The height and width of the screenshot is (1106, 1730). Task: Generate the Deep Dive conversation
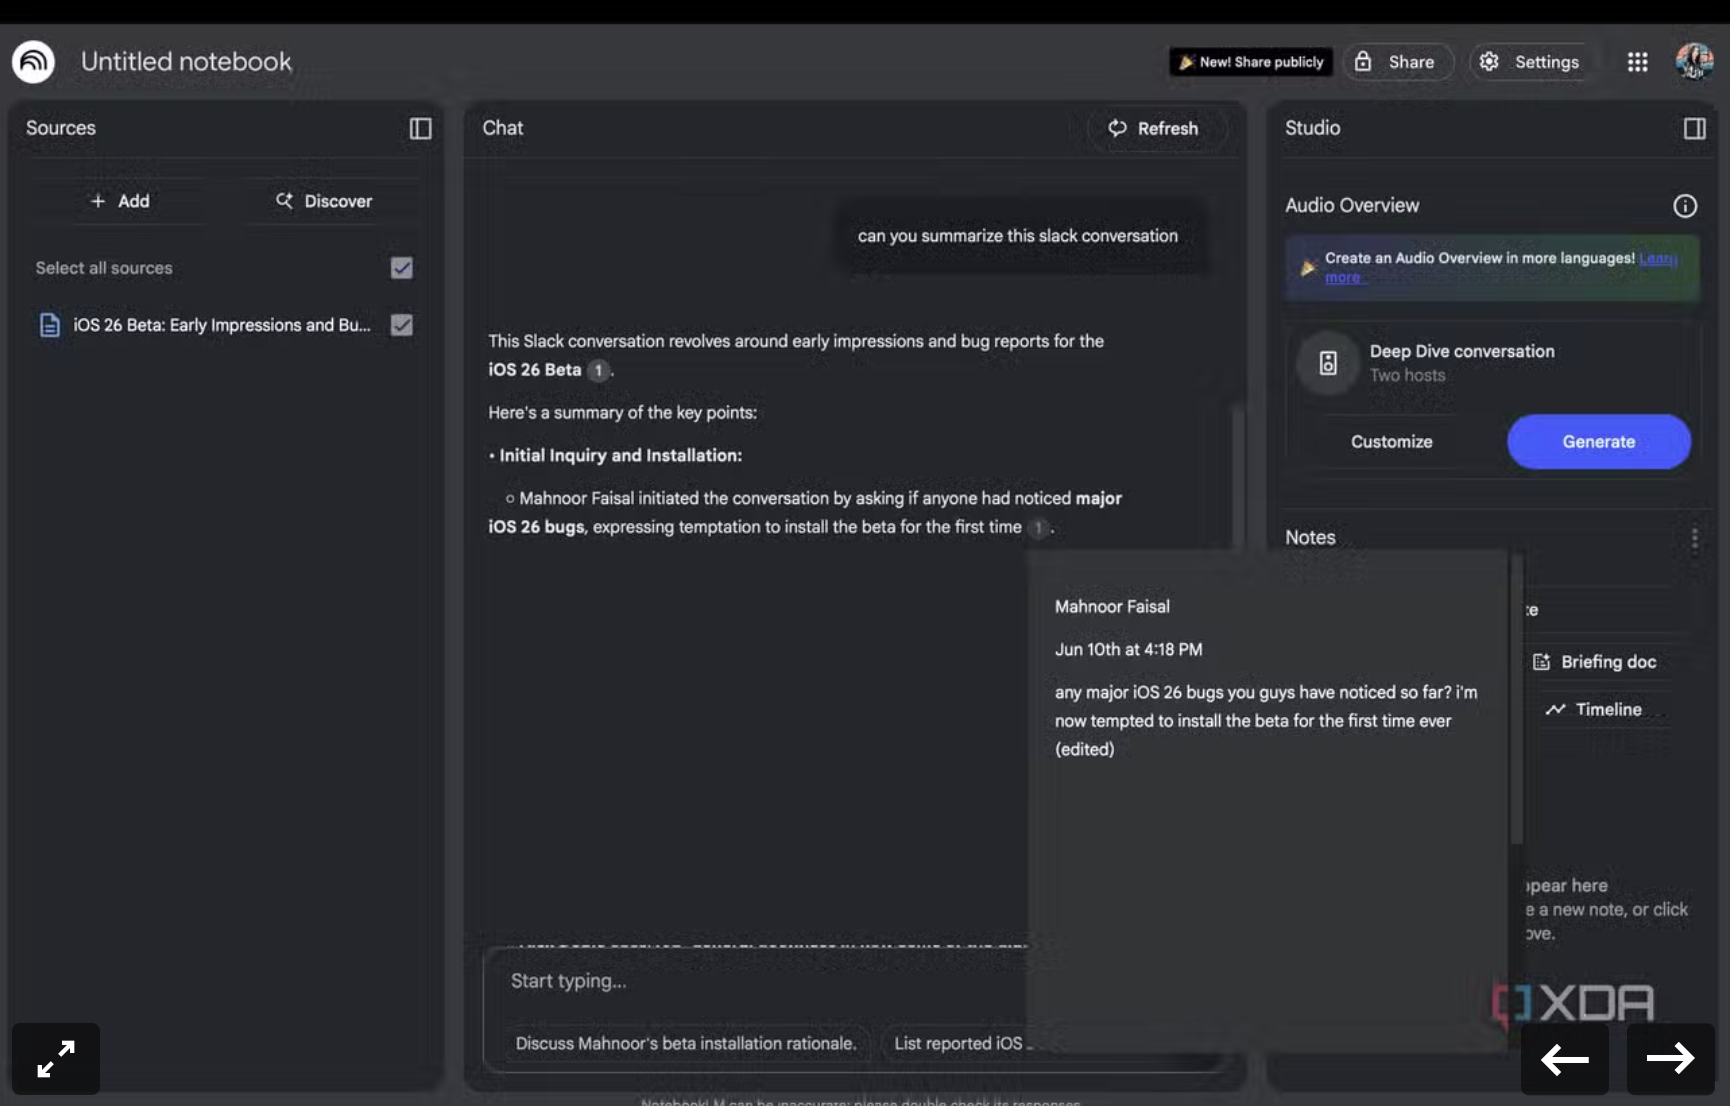tap(1598, 442)
